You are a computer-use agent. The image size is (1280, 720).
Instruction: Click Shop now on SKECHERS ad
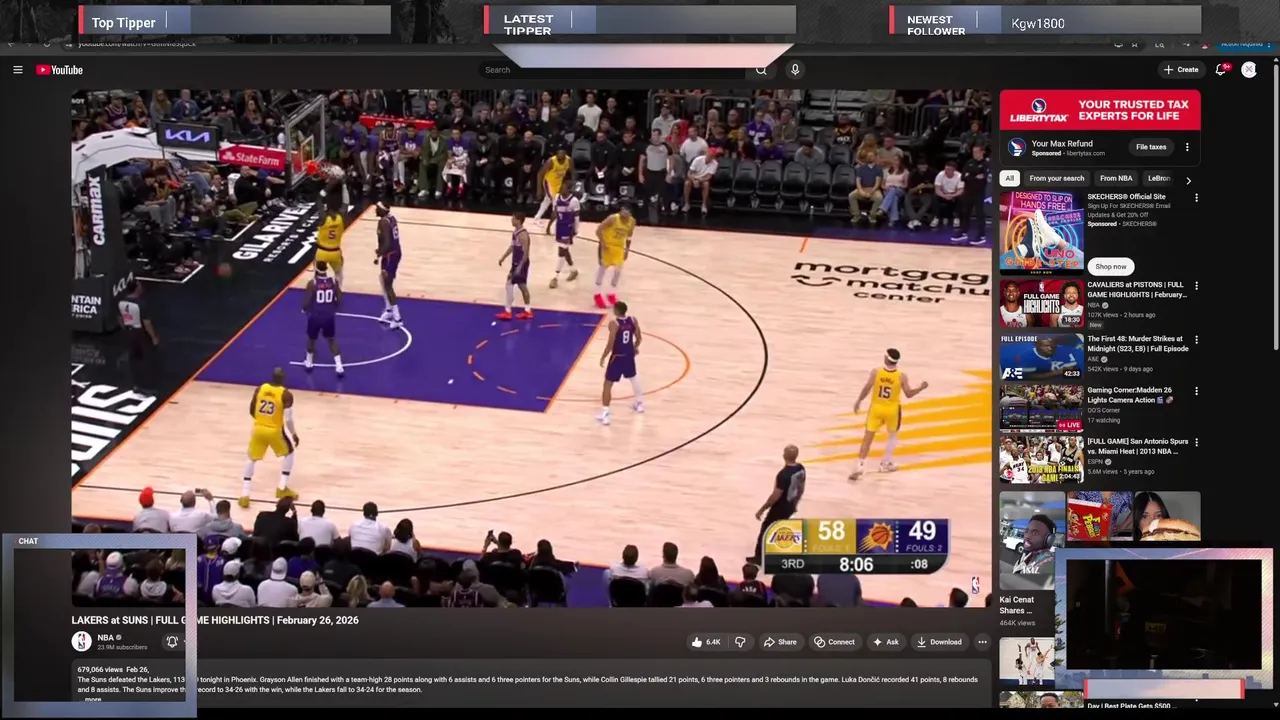click(1110, 267)
